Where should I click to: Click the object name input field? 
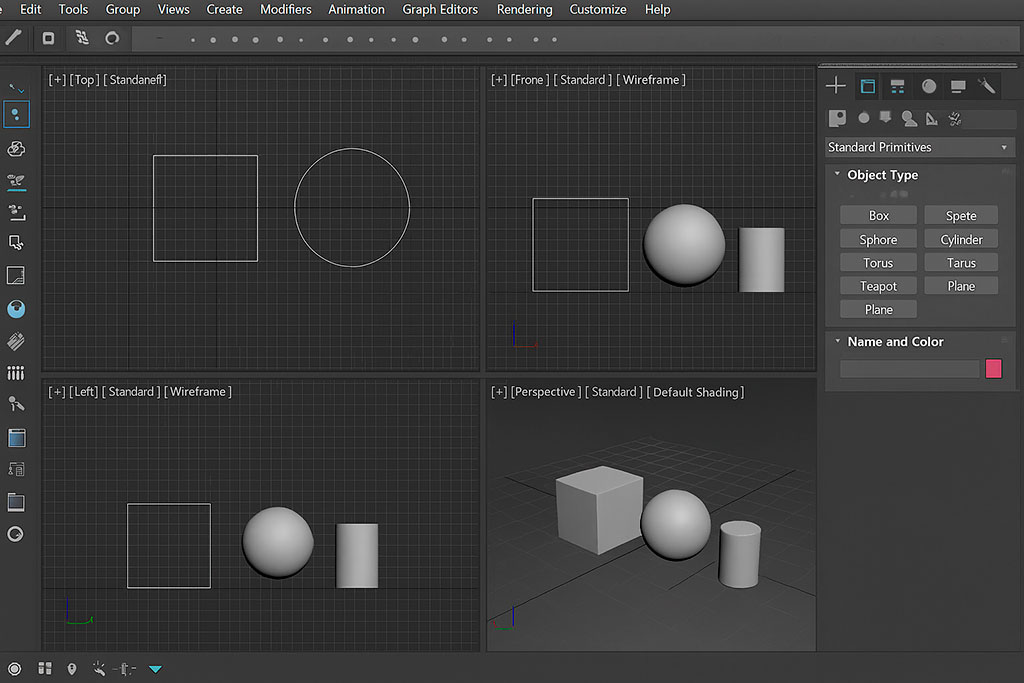click(909, 369)
